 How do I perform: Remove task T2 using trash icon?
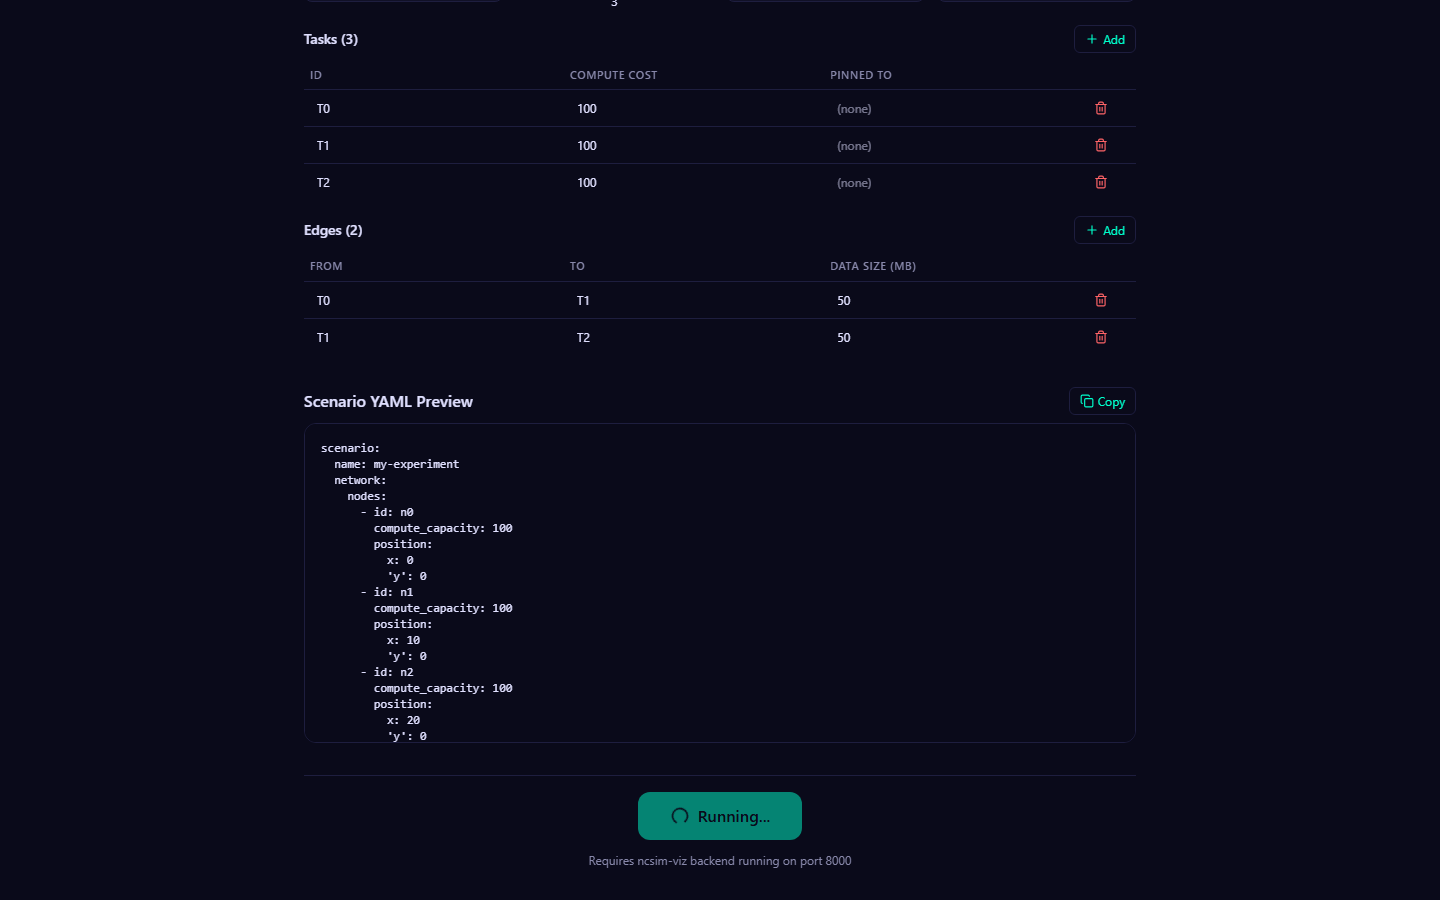click(1100, 182)
